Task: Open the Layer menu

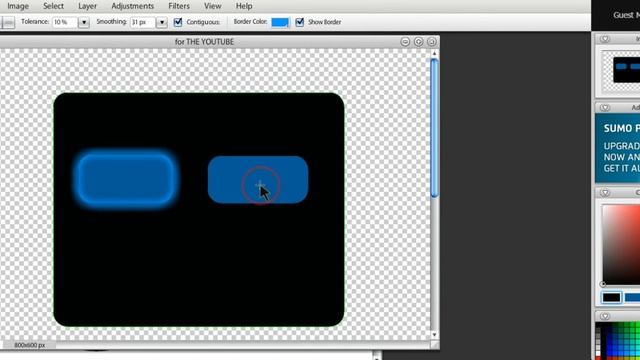Action: 87,6
